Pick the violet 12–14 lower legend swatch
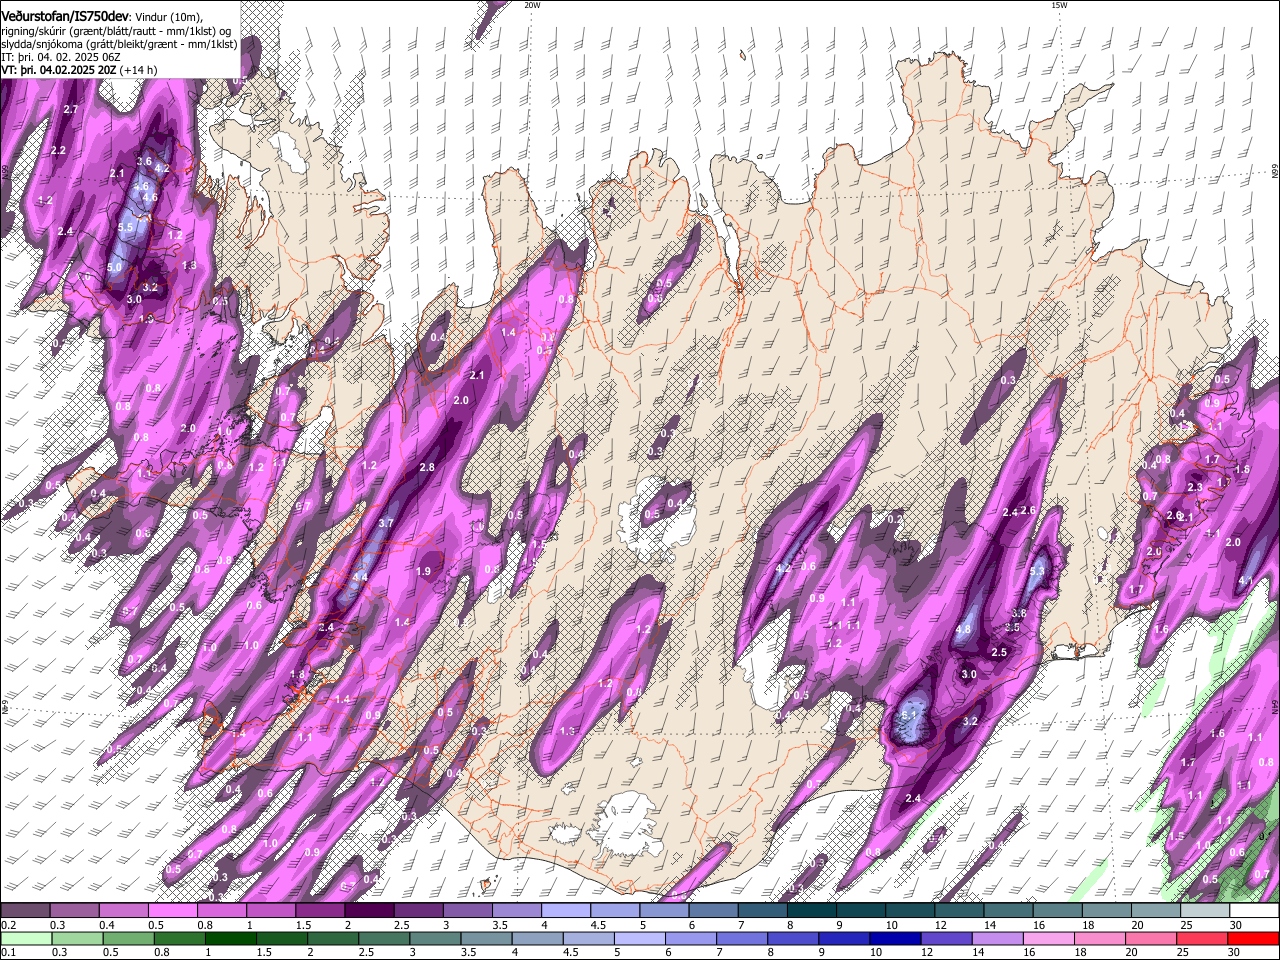This screenshot has width=1280, height=960. coord(945,938)
